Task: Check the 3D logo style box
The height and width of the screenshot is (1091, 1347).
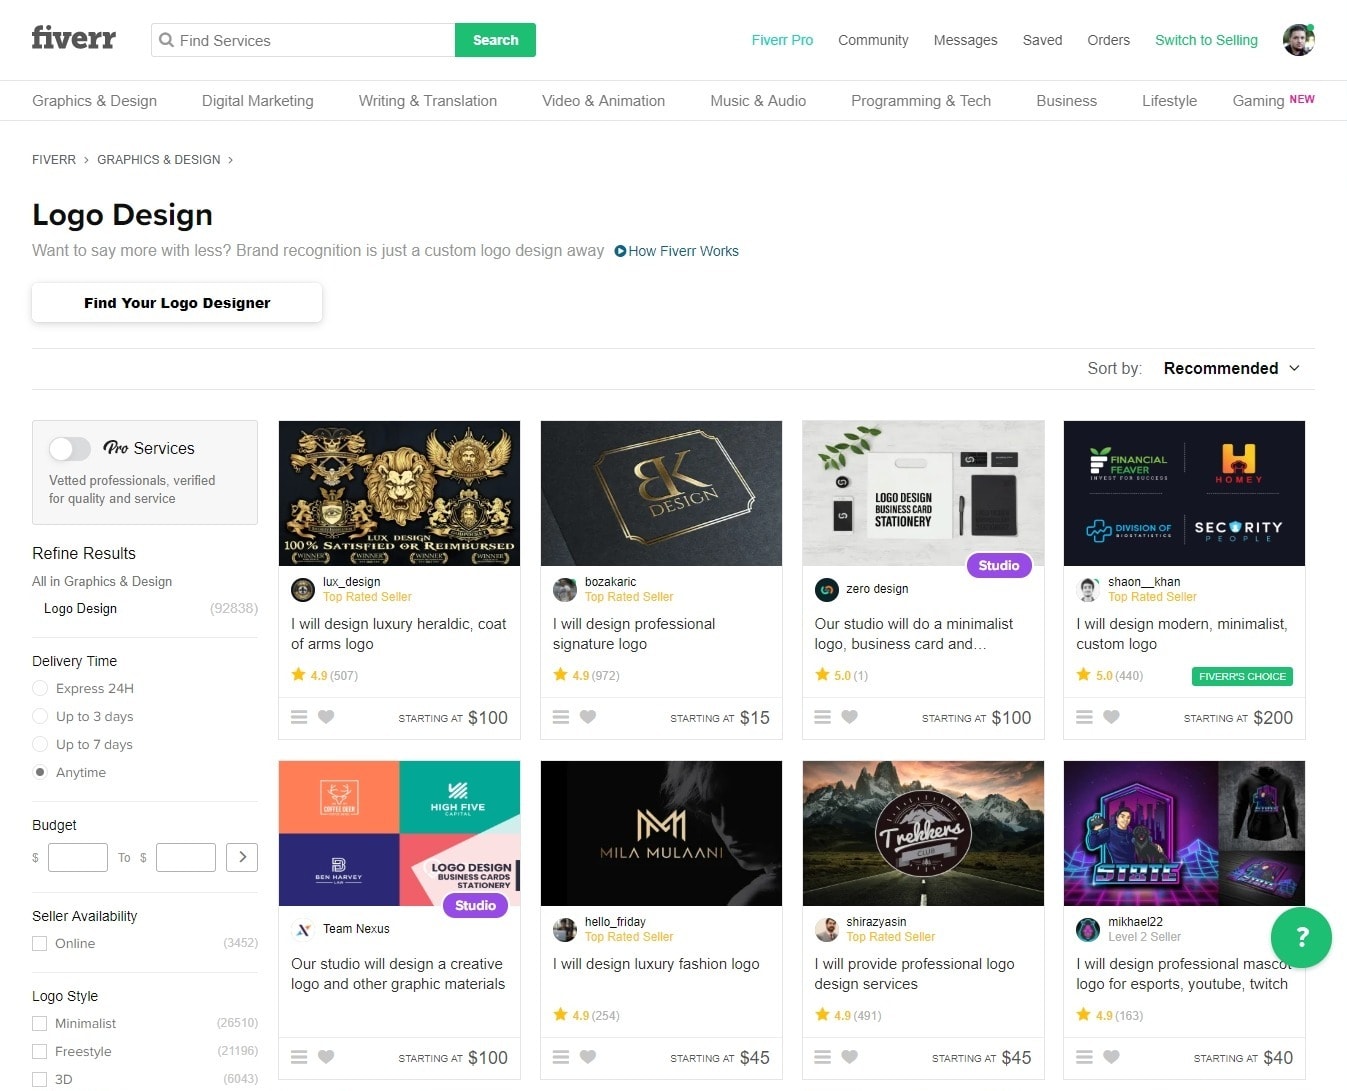Action: click(40, 1079)
